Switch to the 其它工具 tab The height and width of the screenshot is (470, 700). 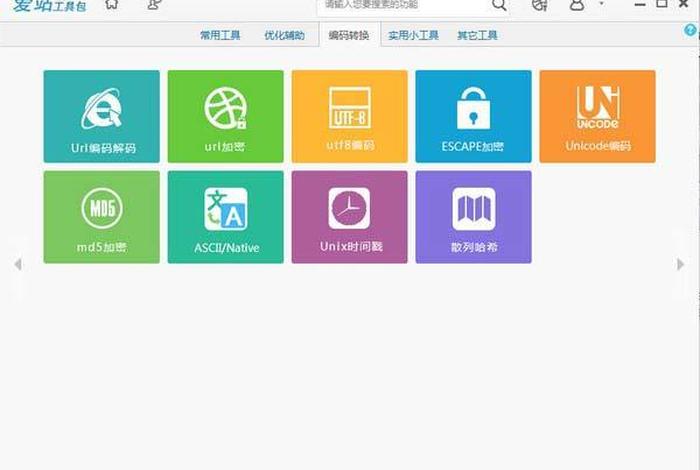point(477,35)
